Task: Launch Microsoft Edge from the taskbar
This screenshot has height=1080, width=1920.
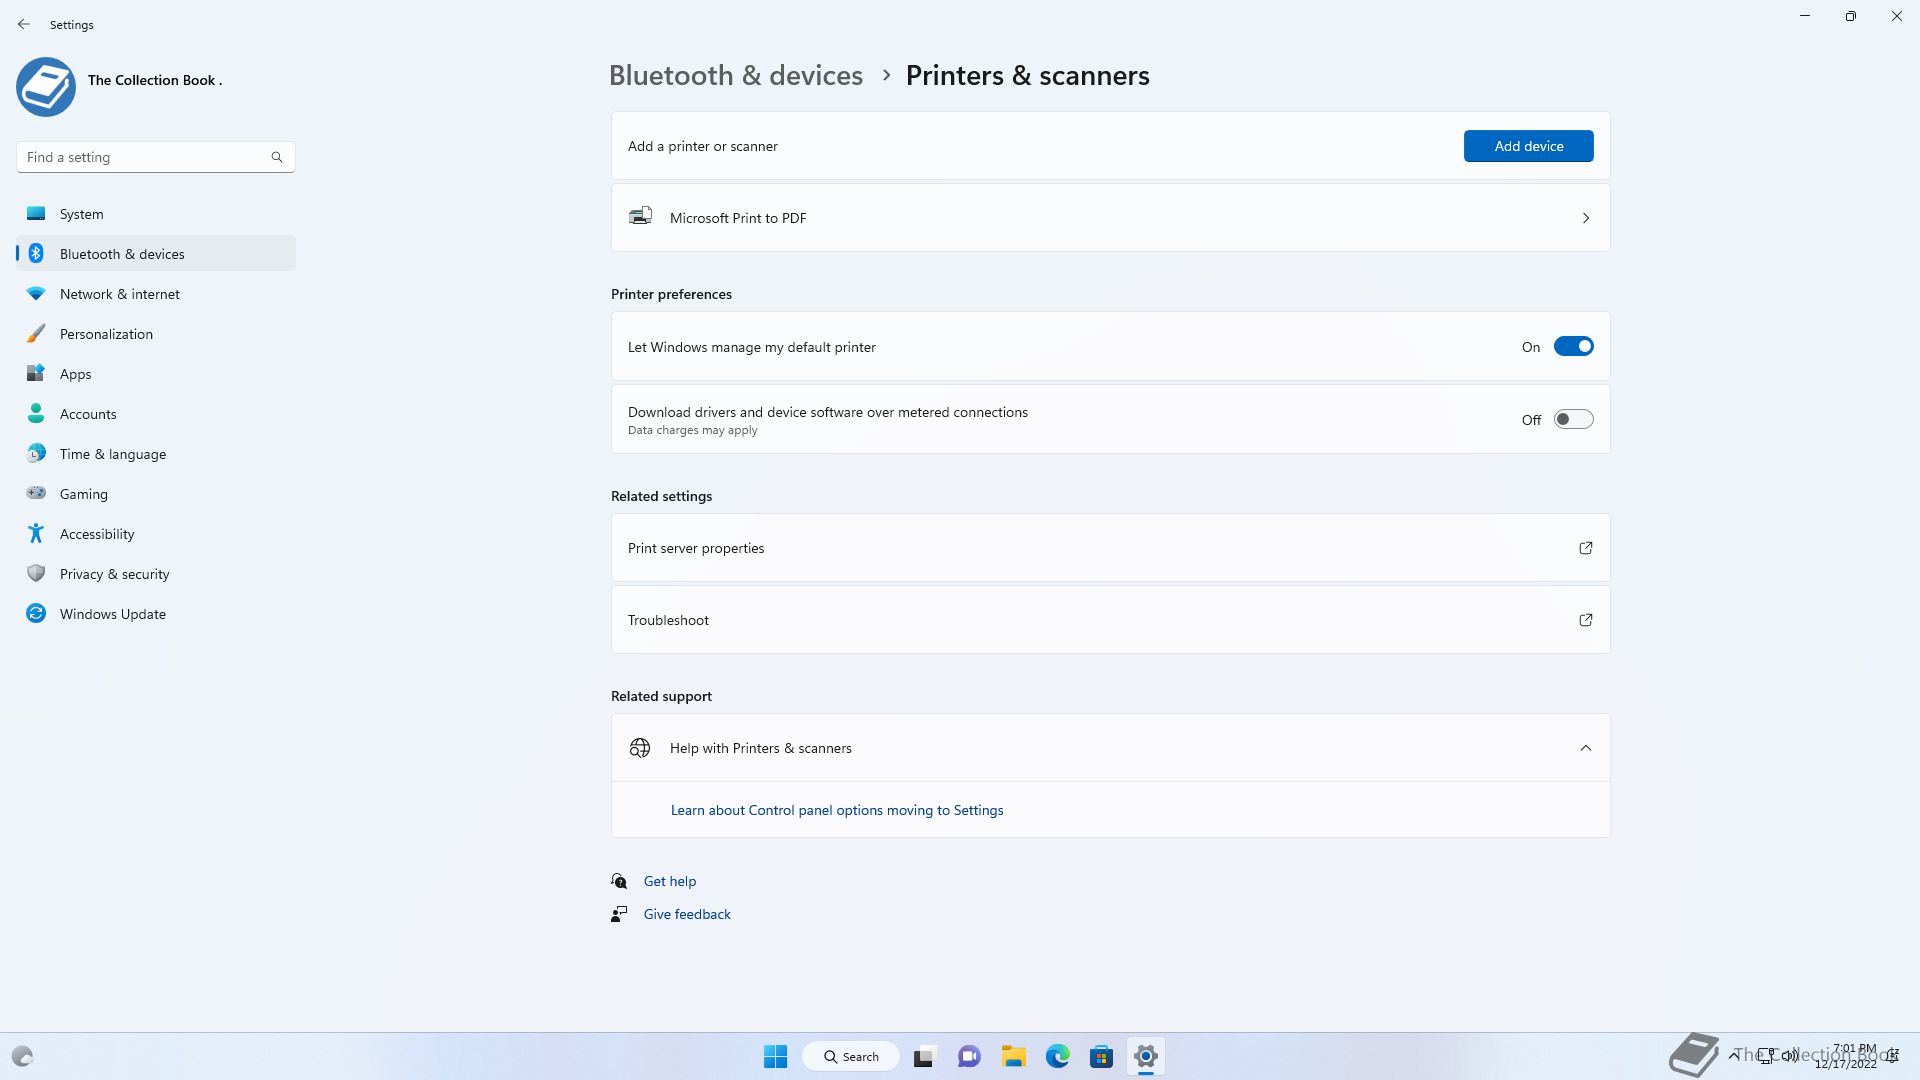Action: [1058, 1056]
